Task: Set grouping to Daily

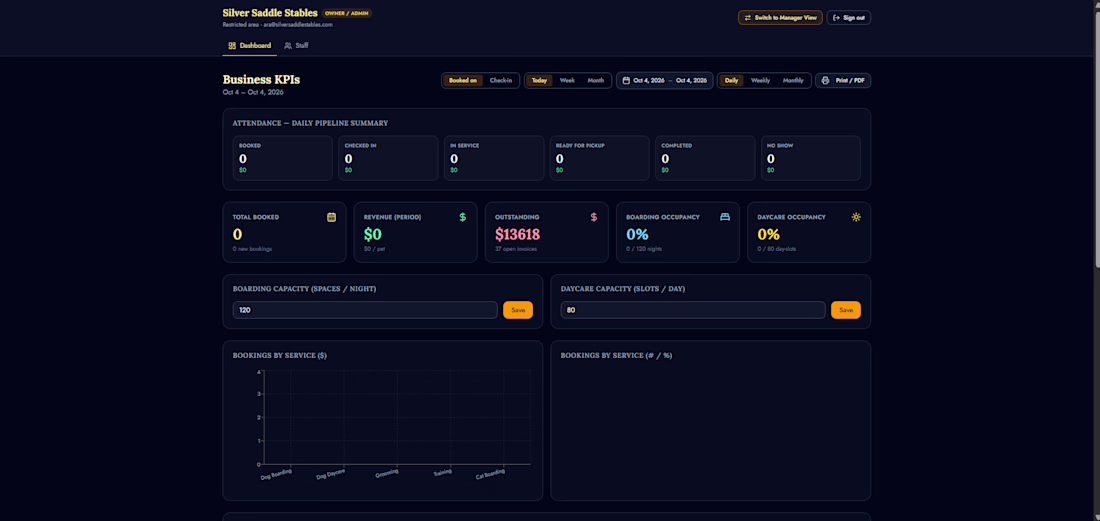Action: pyautogui.click(x=731, y=81)
